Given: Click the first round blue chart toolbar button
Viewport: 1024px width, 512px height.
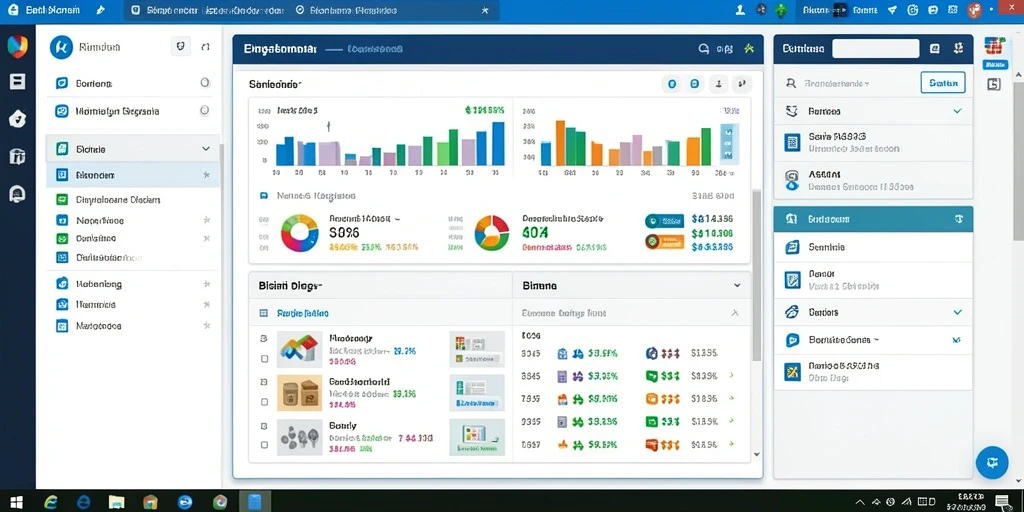Looking at the screenshot, I should [672, 84].
